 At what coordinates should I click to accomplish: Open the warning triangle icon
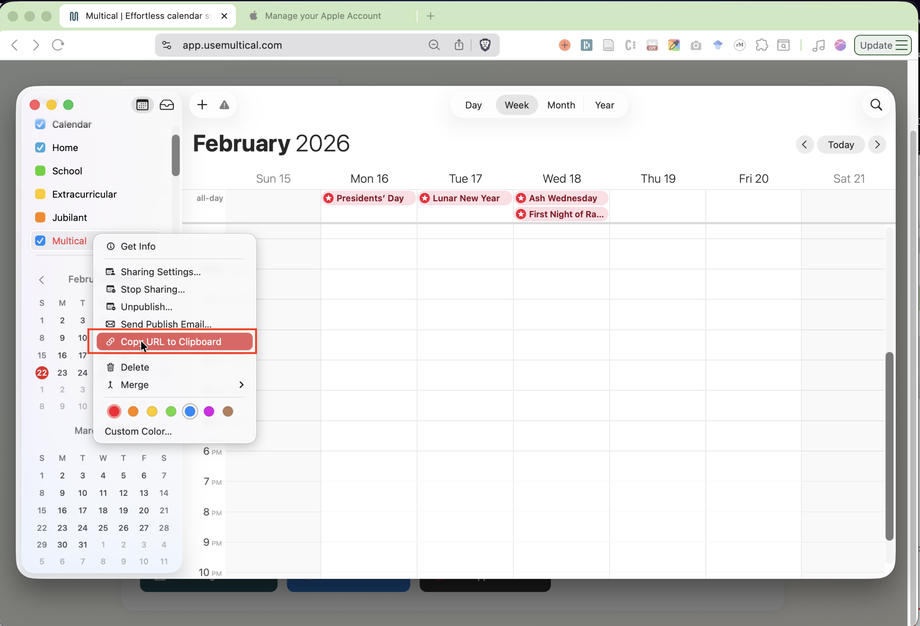point(224,104)
